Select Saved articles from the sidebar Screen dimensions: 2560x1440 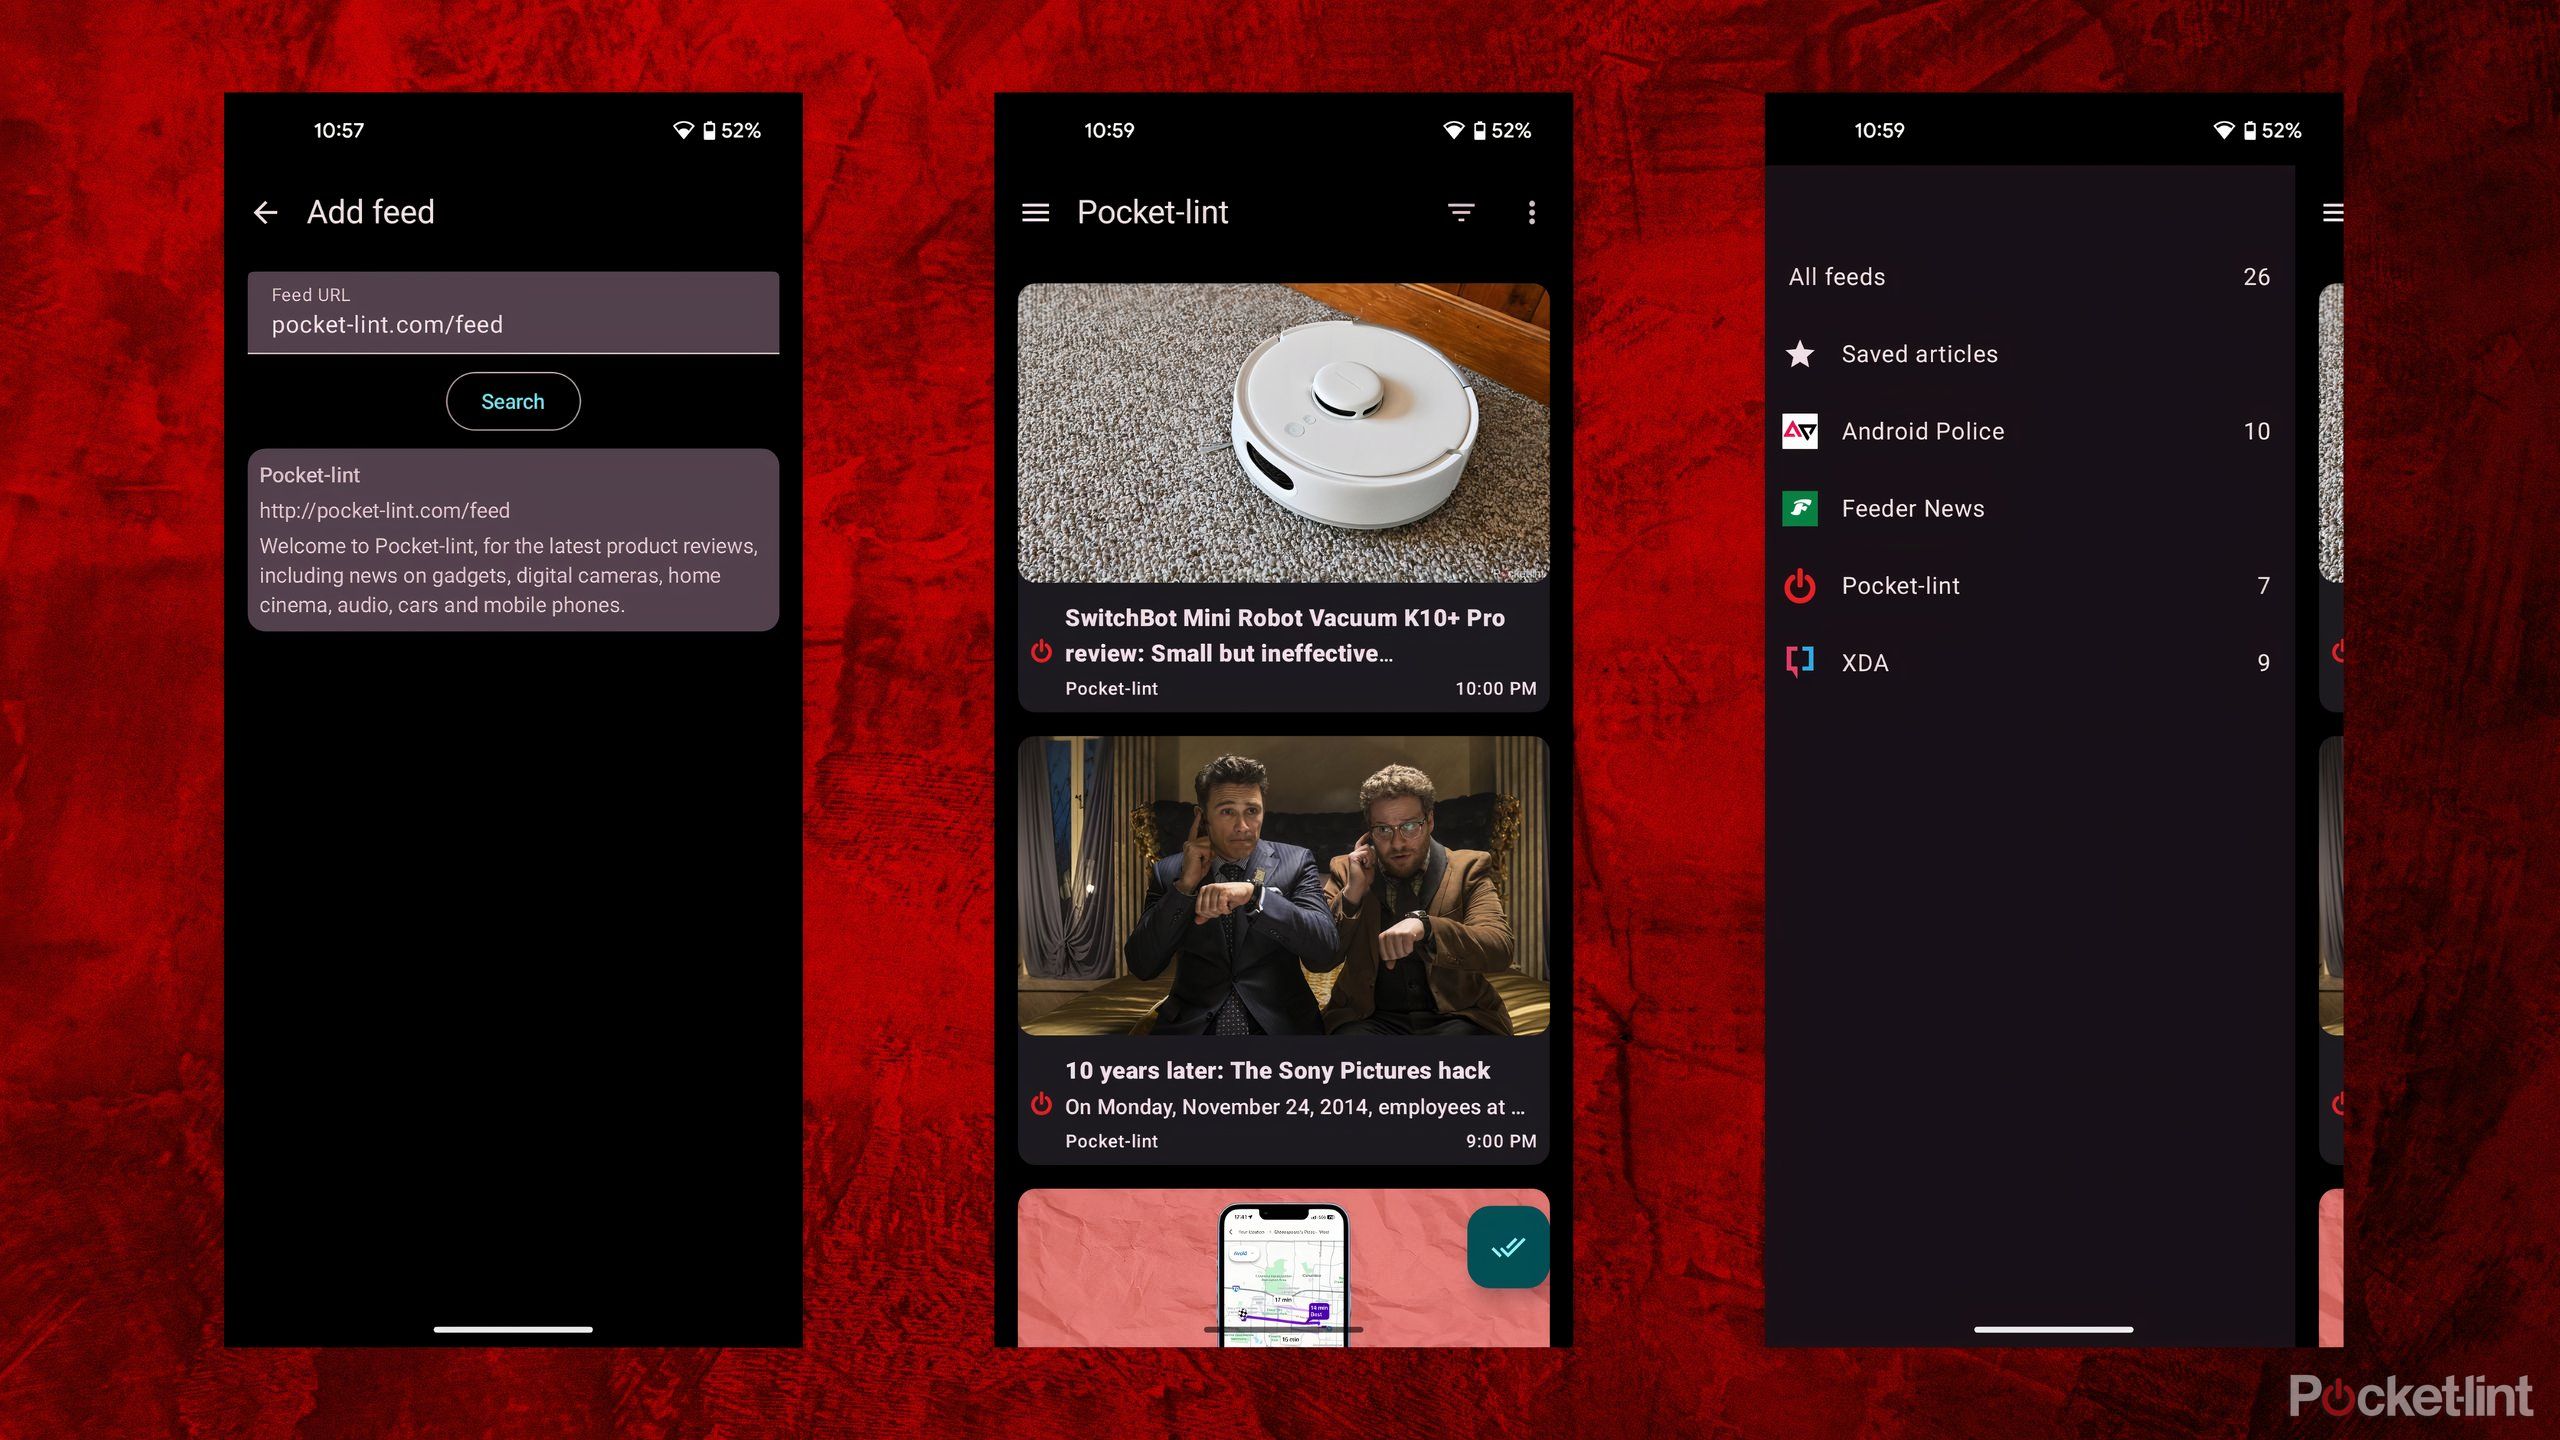pyautogui.click(x=1920, y=353)
